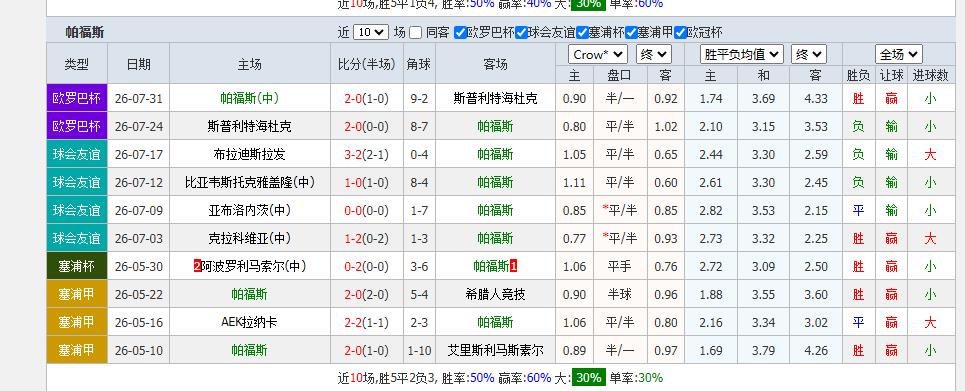The width and height of the screenshot is (965, 391).
Task: Open the 希腊人竞技 team link
Action: [x=495, y=294]
